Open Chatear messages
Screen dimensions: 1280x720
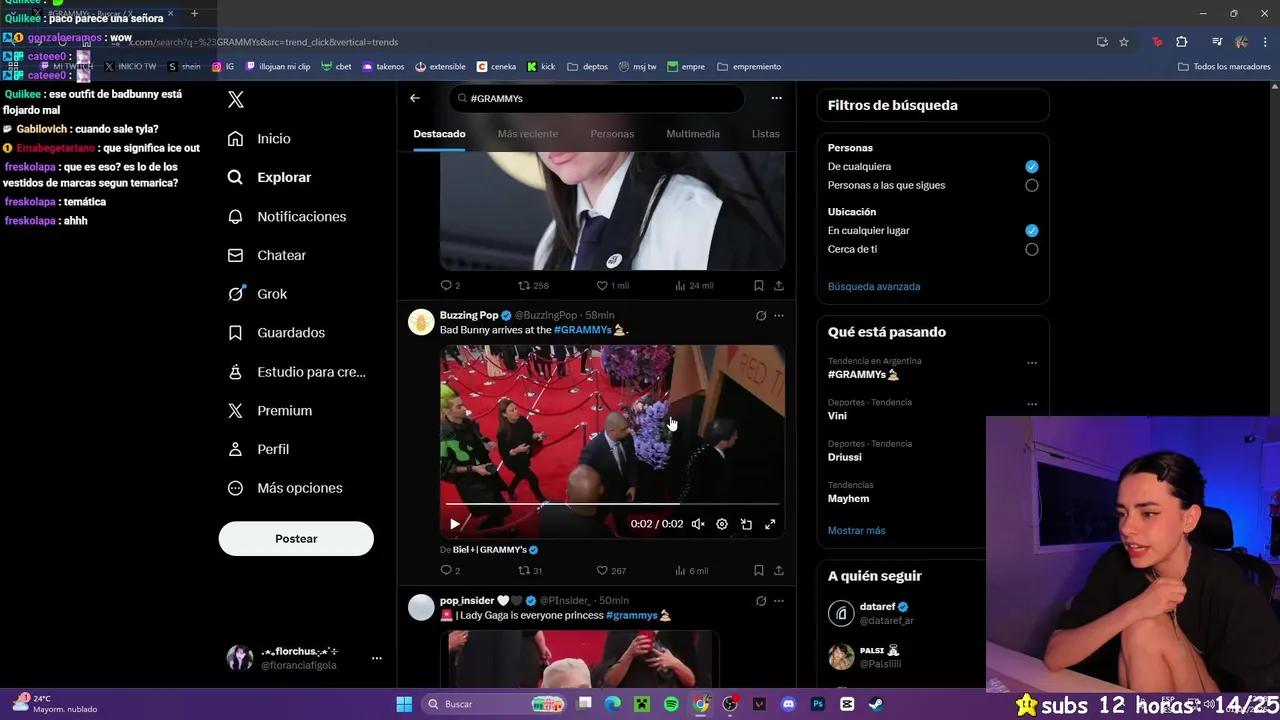[x=266, y=255]
